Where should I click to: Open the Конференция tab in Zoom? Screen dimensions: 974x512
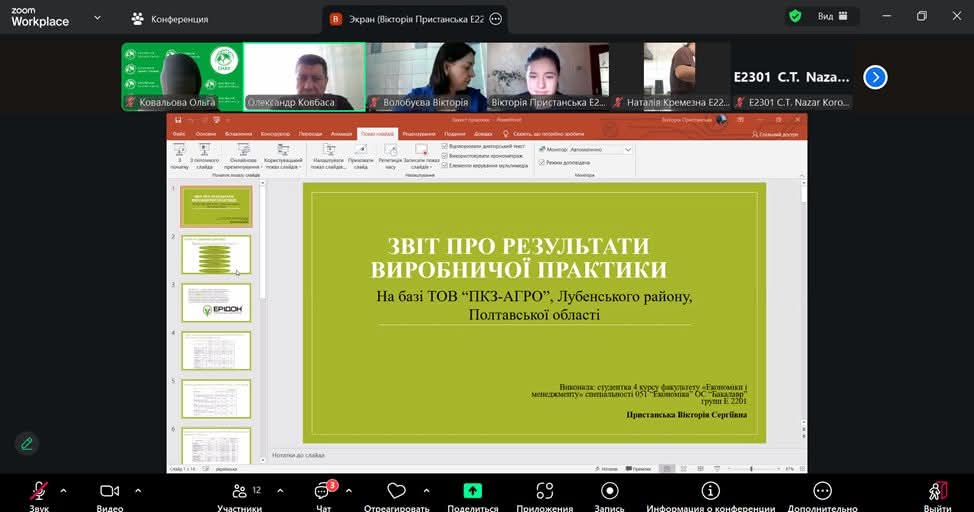(170, 19)
